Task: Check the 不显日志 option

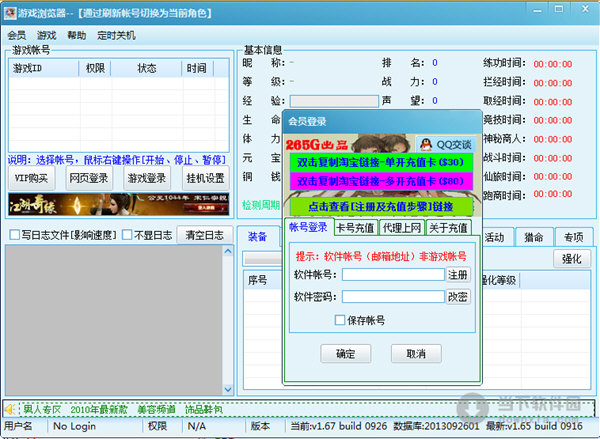Action: [127, 236]
